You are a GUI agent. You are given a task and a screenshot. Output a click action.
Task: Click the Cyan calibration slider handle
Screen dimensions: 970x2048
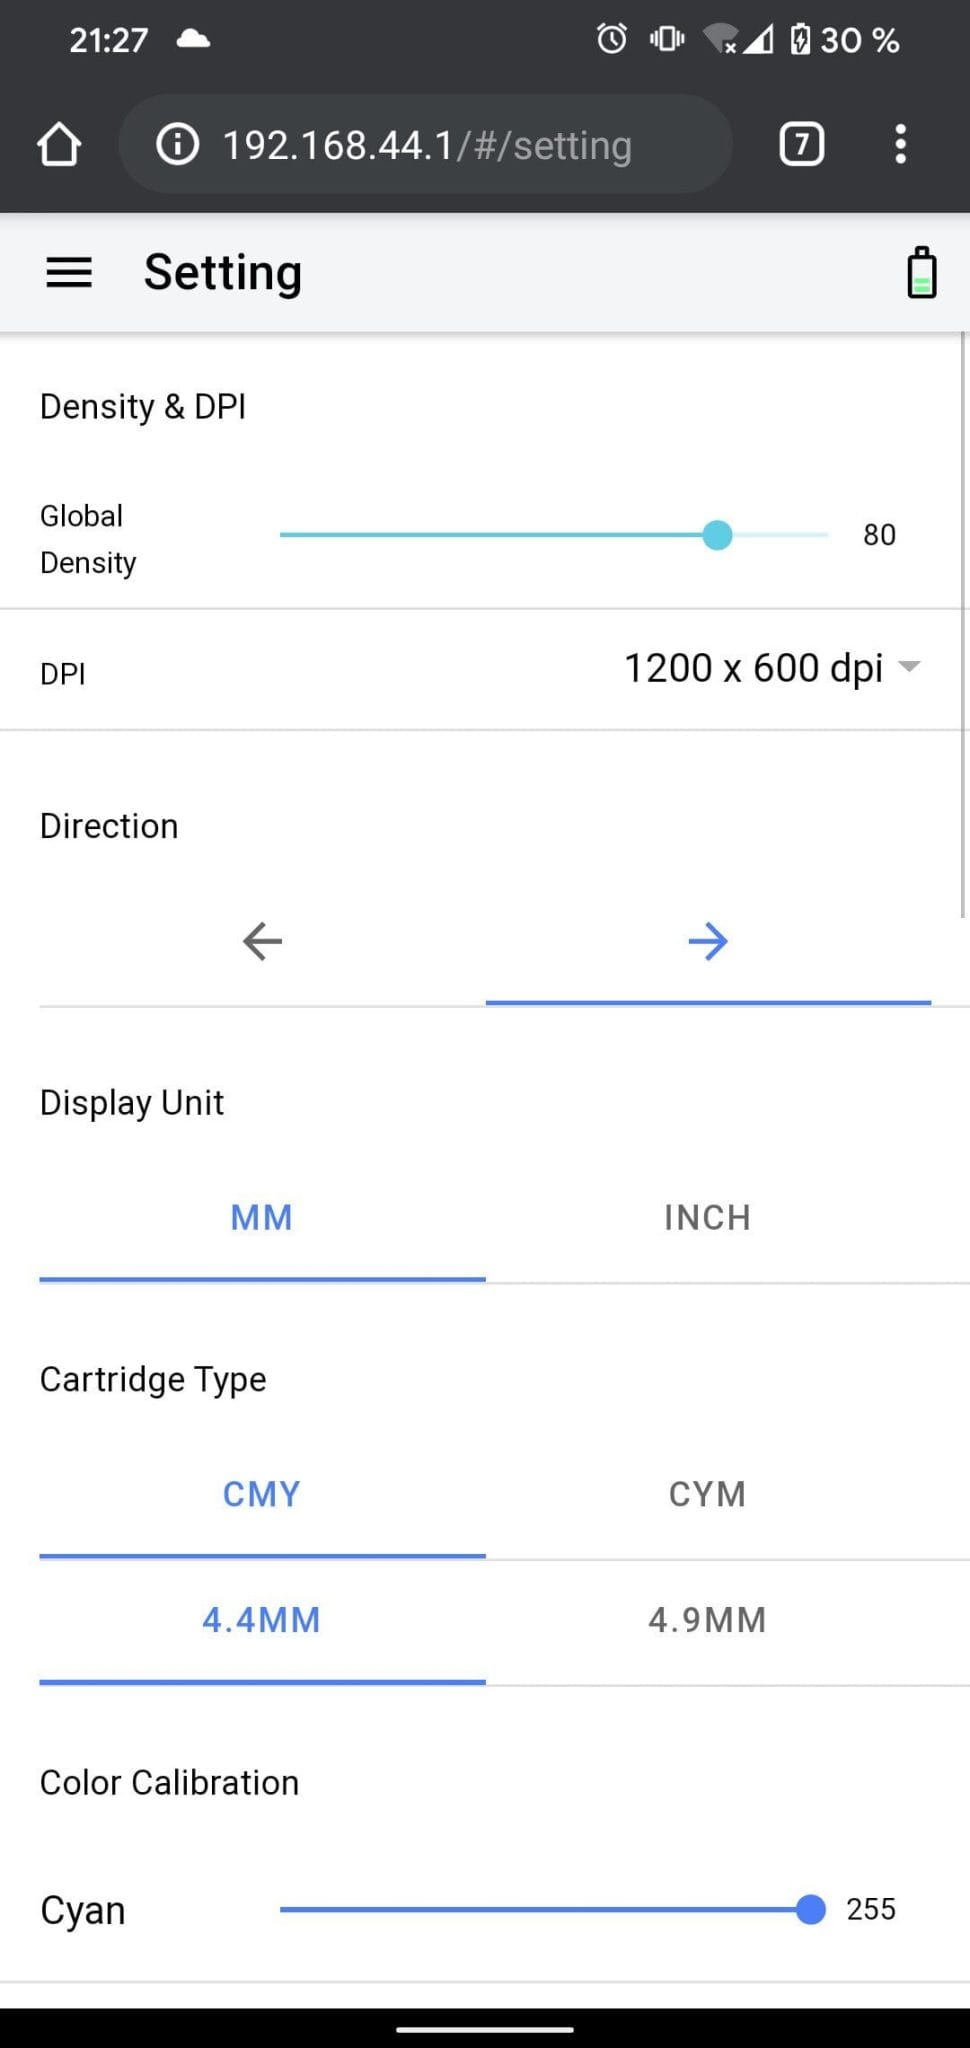pos(810,1909)
